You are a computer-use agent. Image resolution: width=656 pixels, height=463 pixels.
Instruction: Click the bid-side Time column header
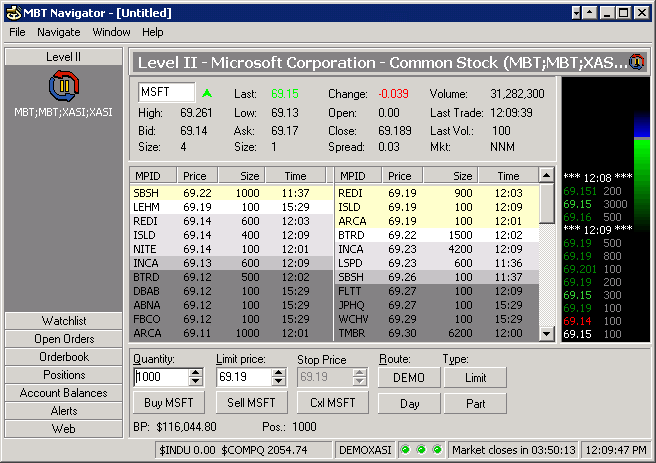[295, 176]
